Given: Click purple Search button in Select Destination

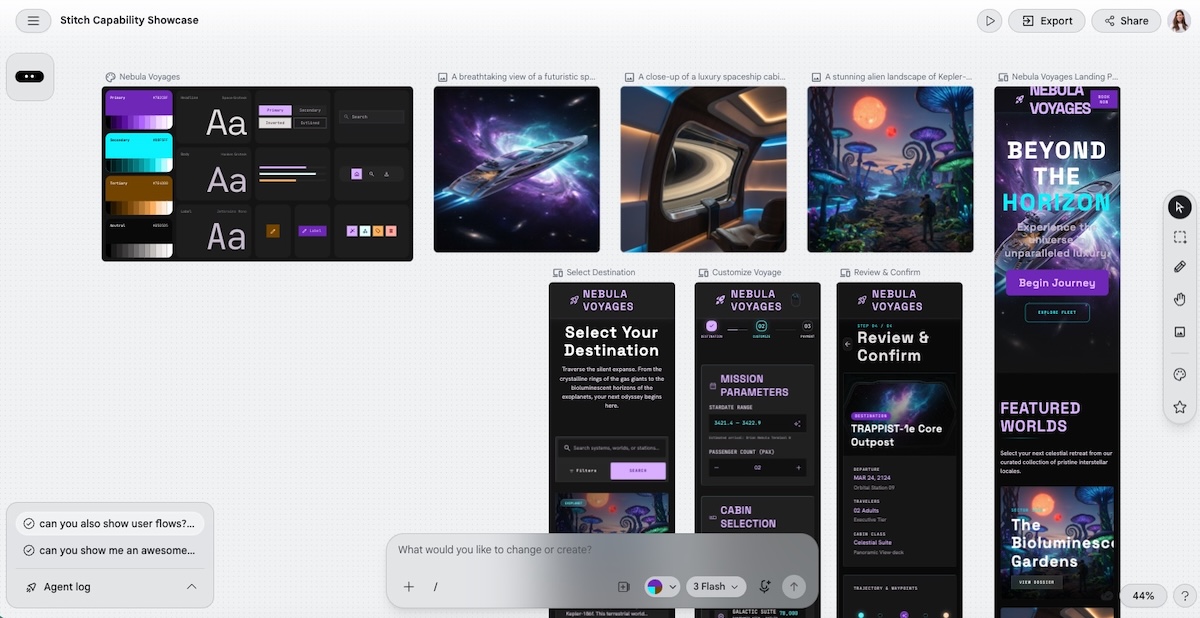Looking at the screenshot, I should click(638, 470).
